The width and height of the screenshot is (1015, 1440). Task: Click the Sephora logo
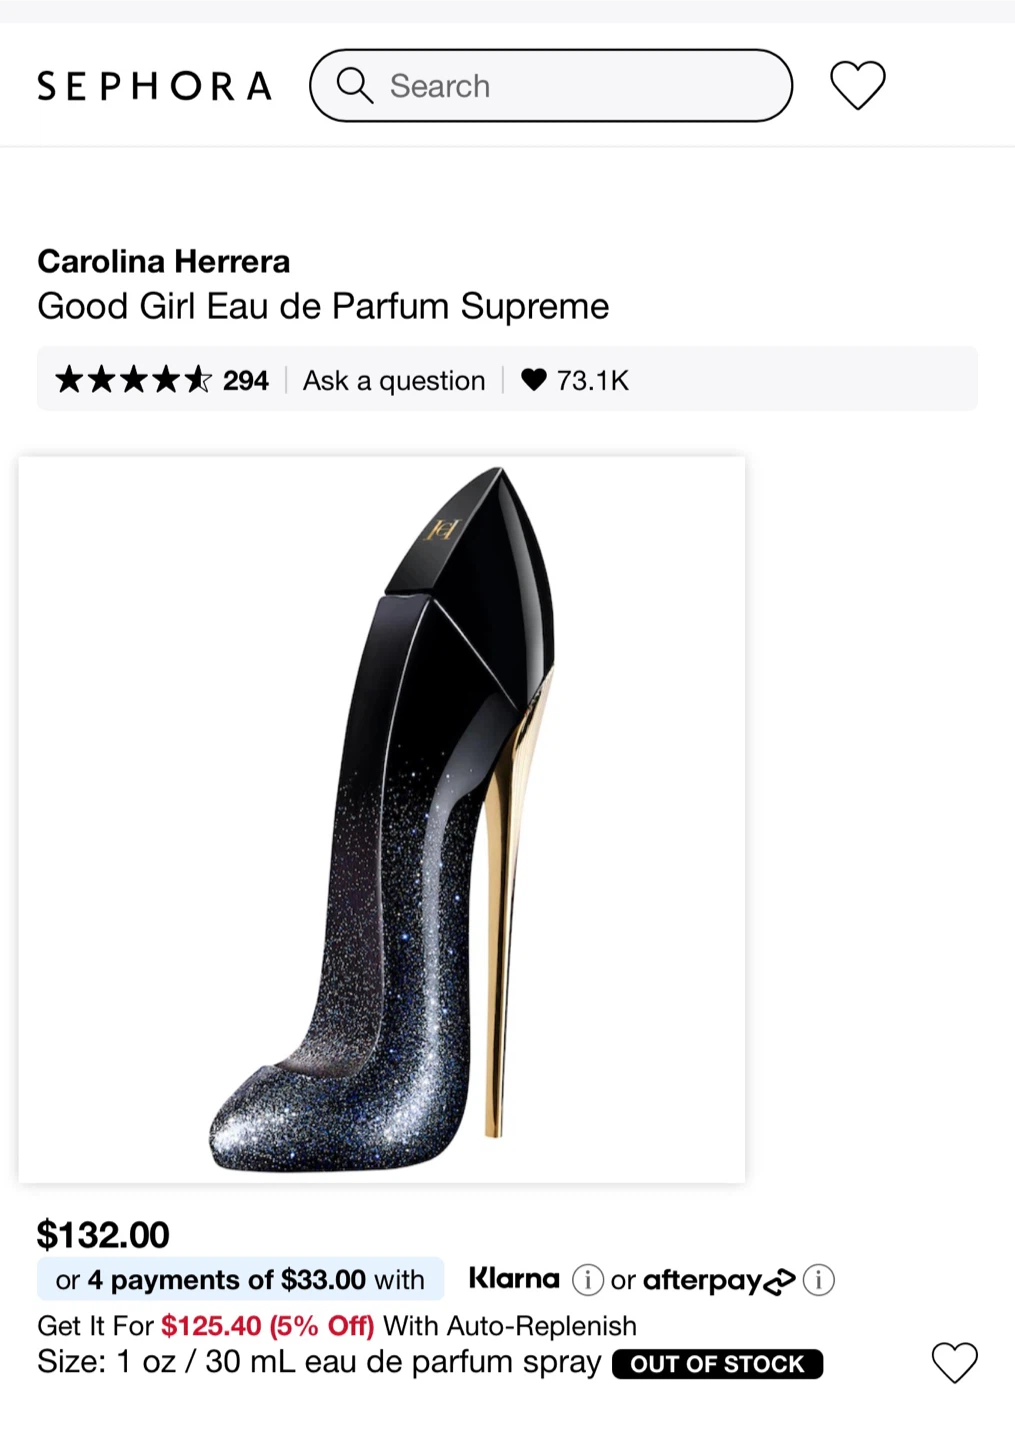154,86
